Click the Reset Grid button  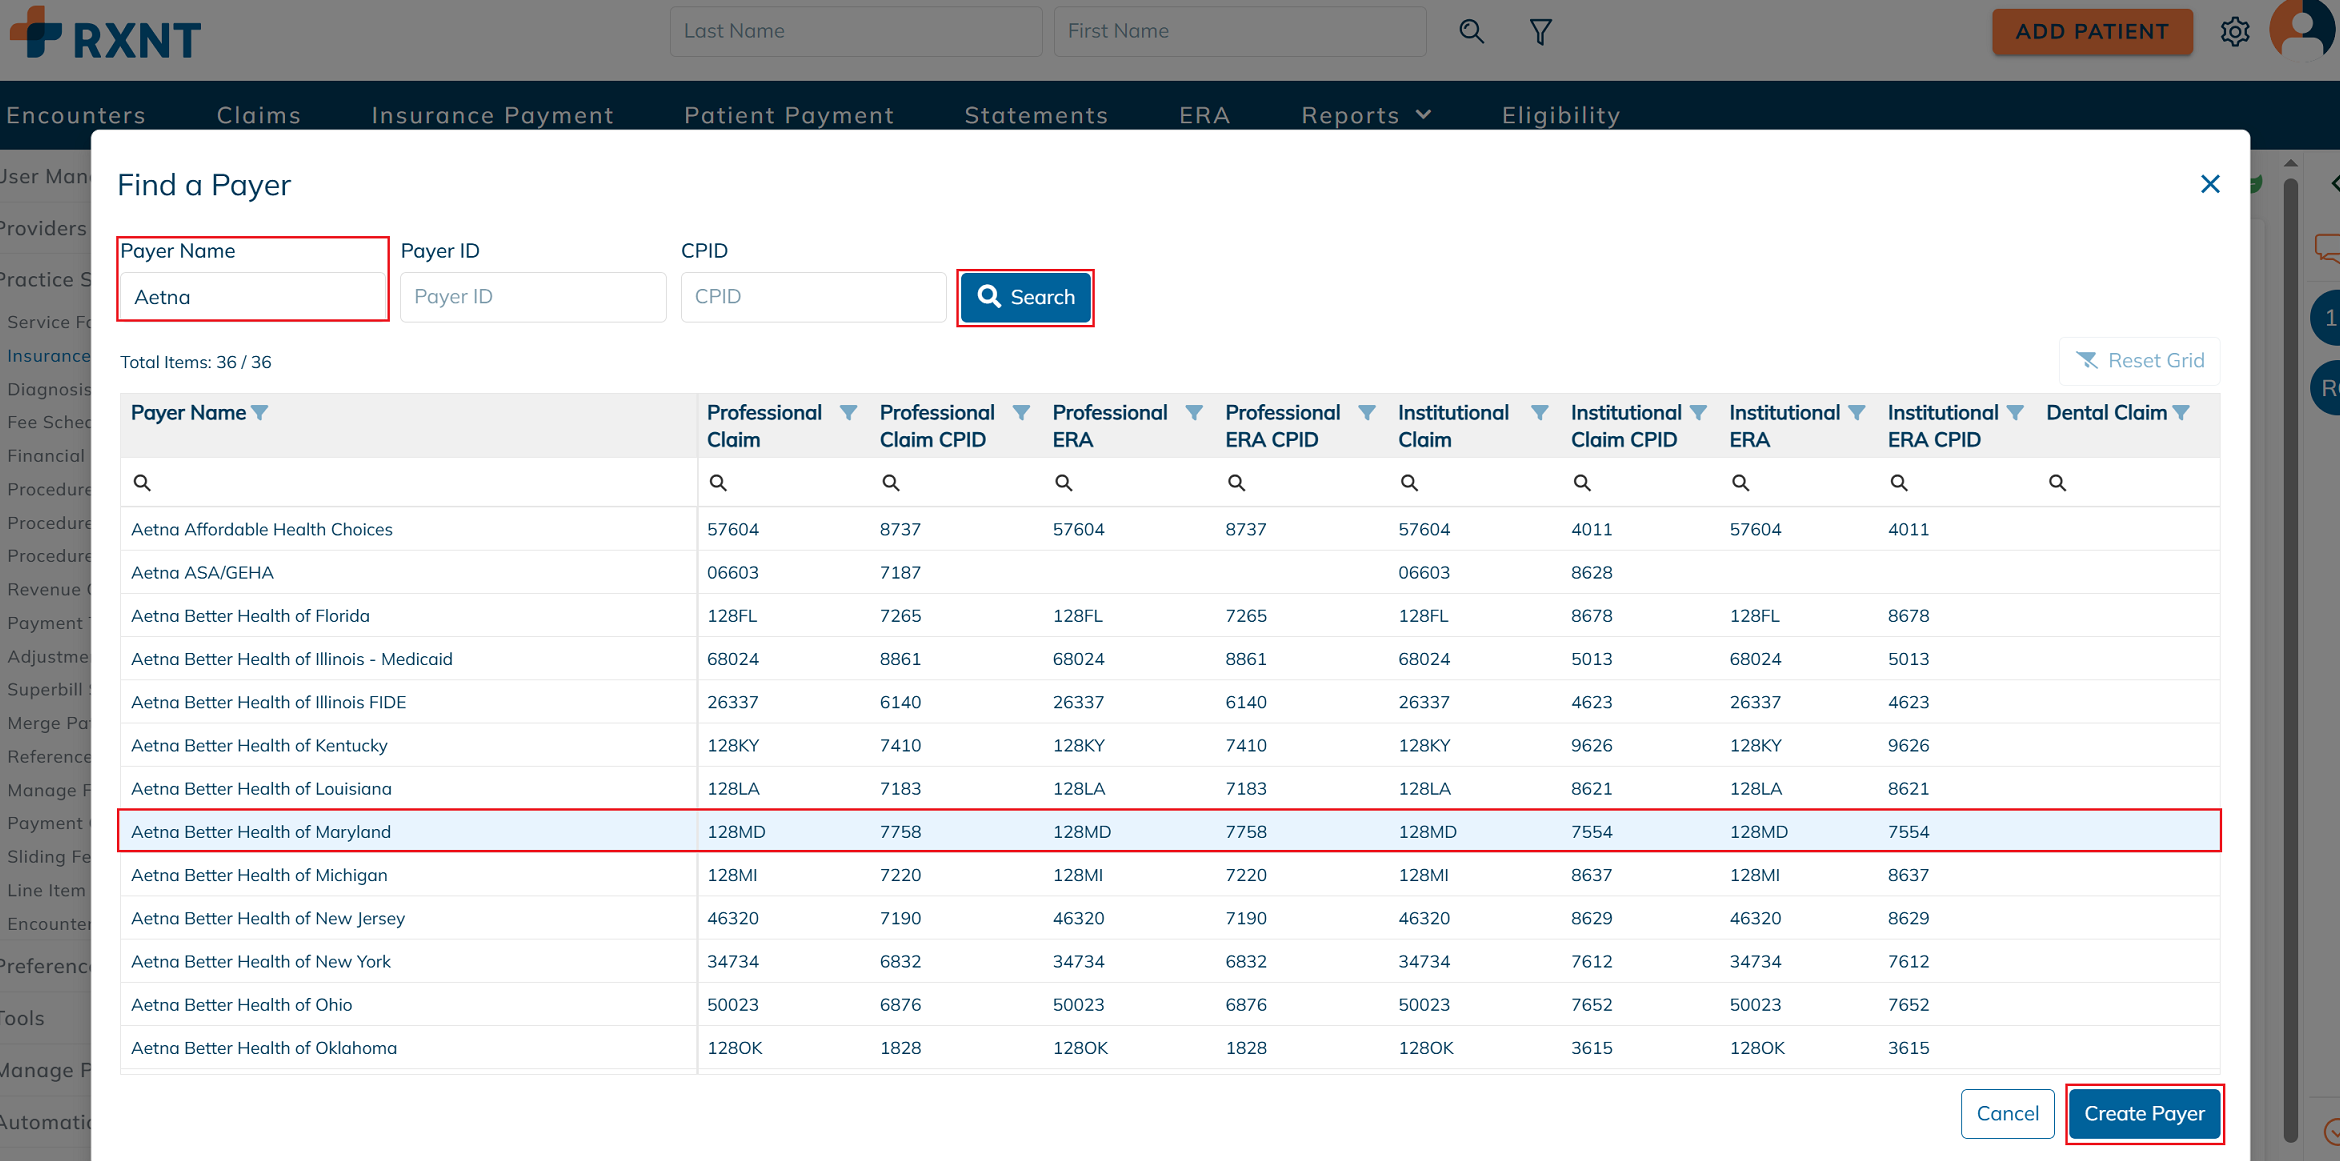2140,361
